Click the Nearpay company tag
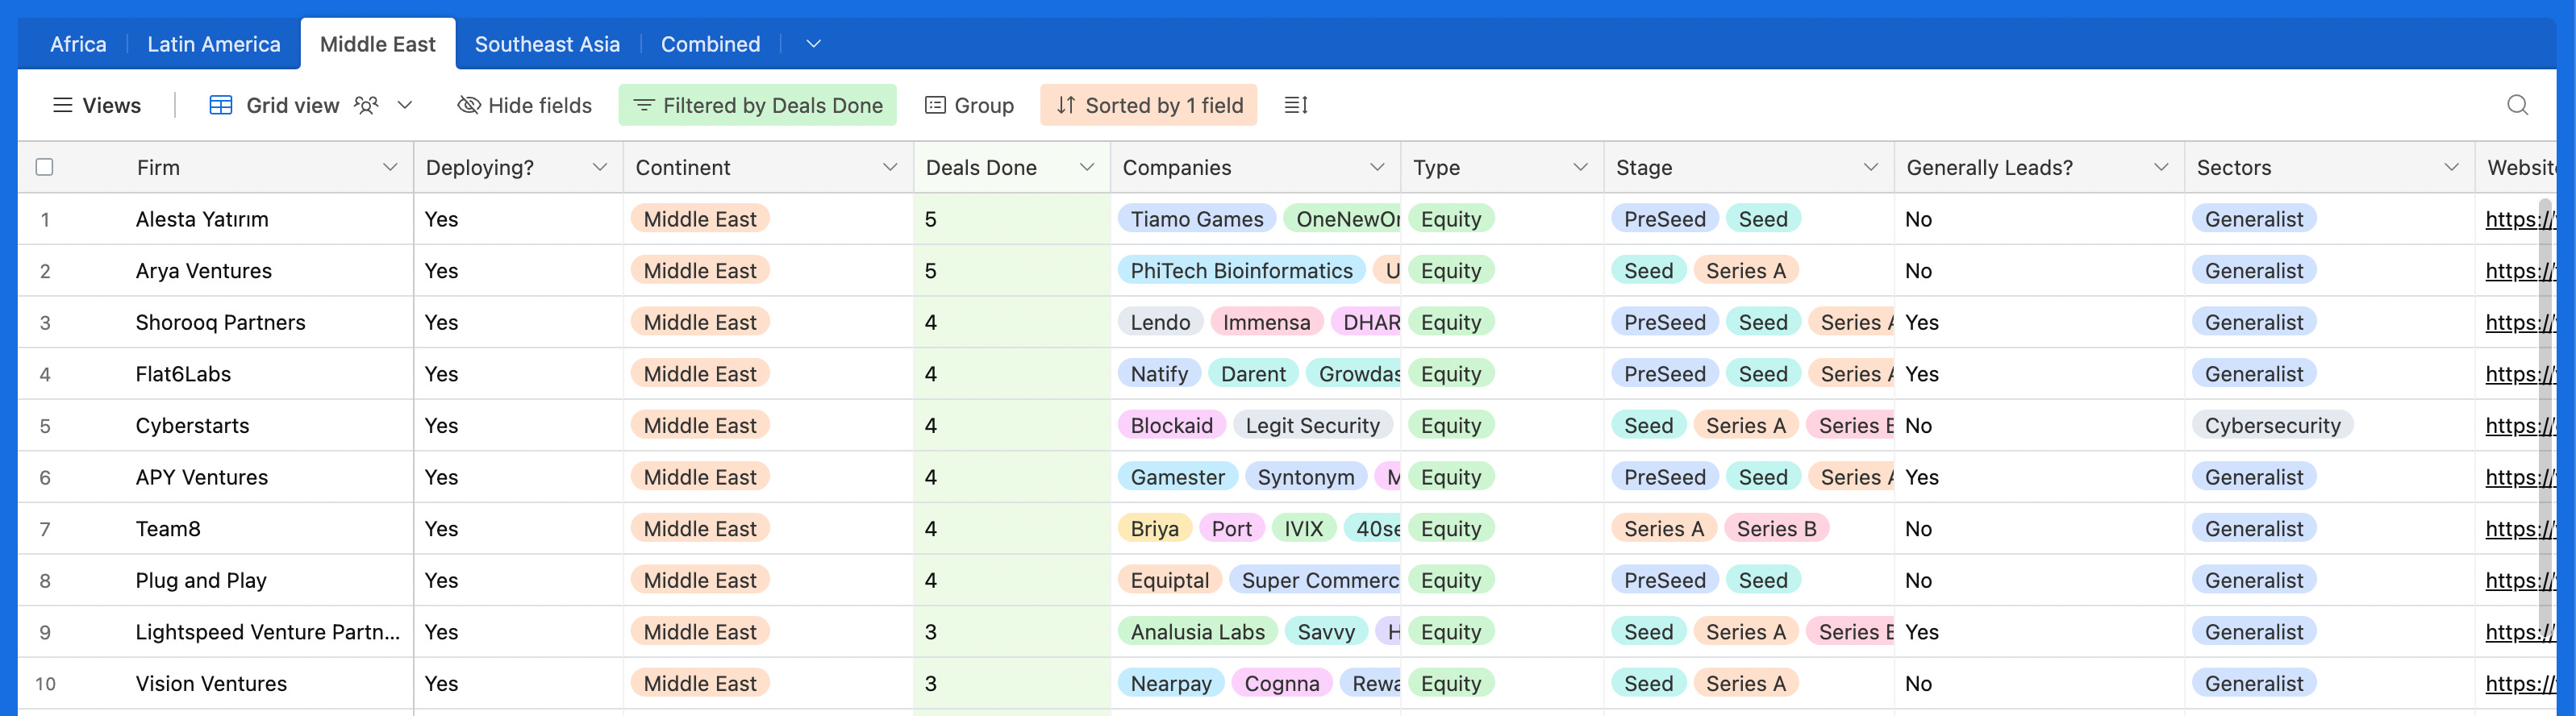 1170,683
